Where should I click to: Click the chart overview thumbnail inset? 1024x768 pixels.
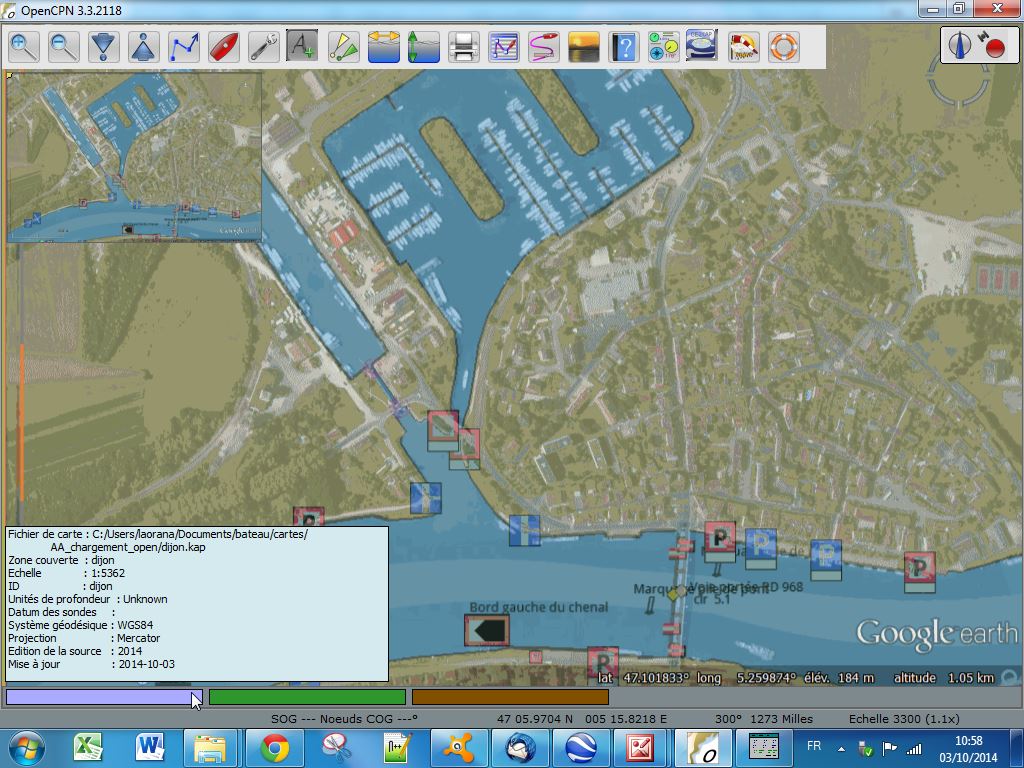click(x=134, y=157)
